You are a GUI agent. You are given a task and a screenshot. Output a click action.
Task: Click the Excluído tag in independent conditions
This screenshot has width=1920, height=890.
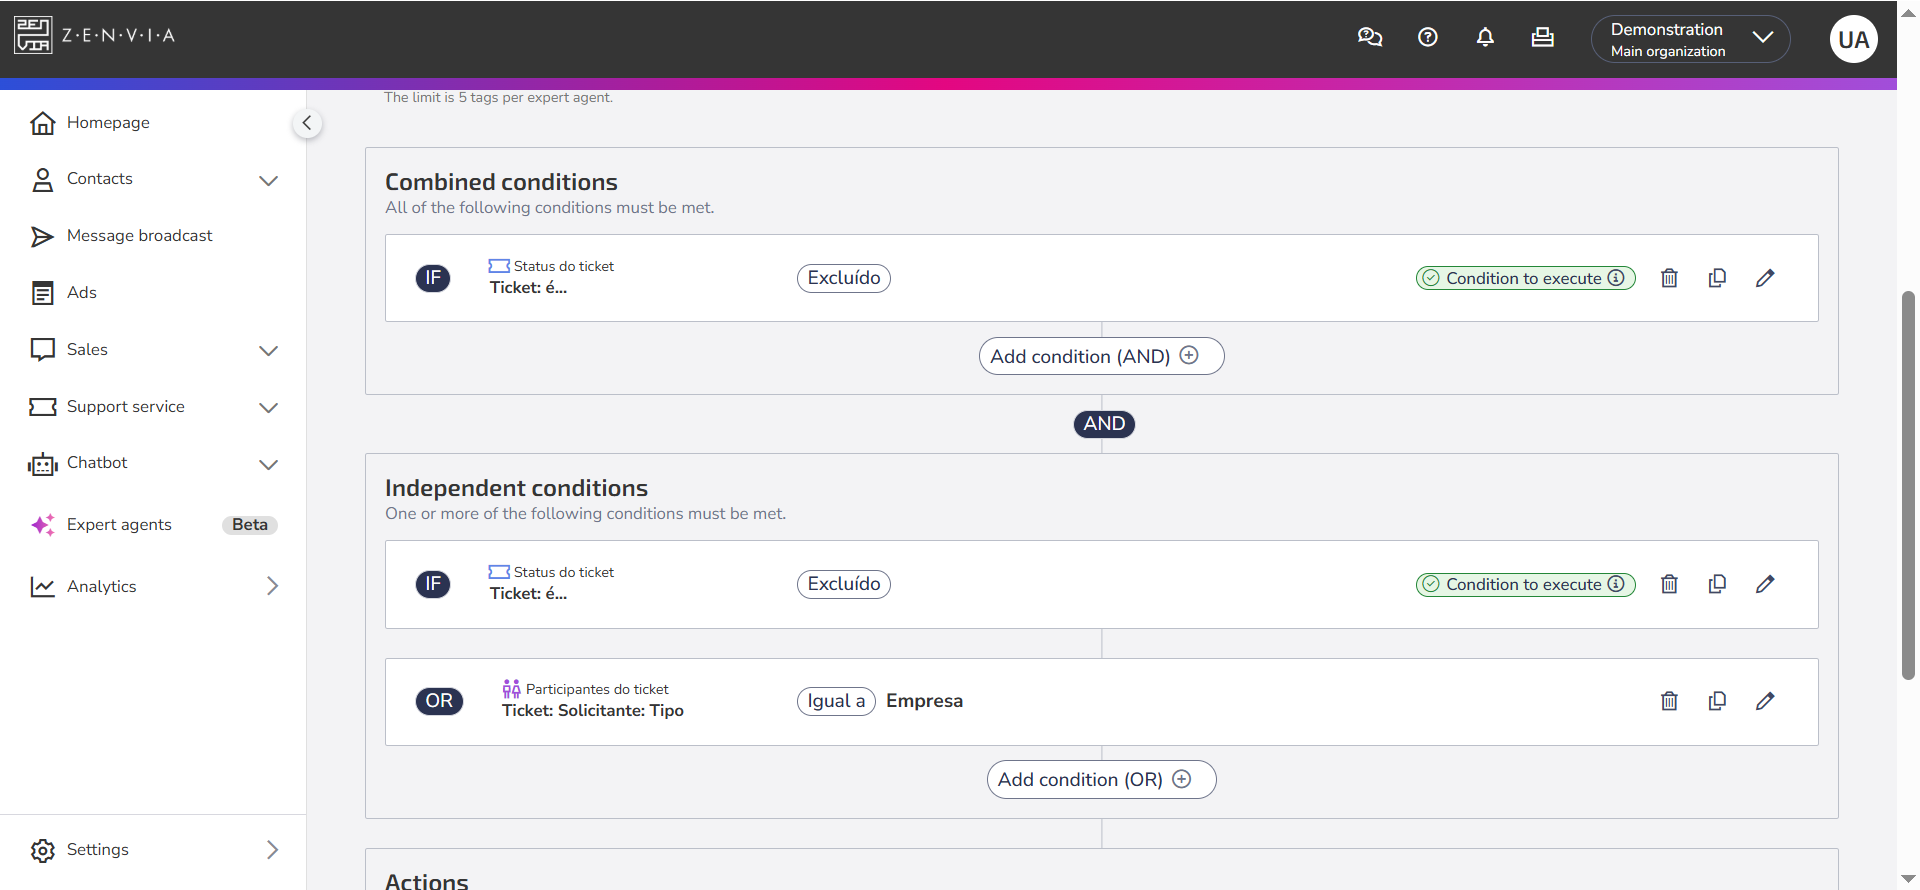(x=844, y=584)
